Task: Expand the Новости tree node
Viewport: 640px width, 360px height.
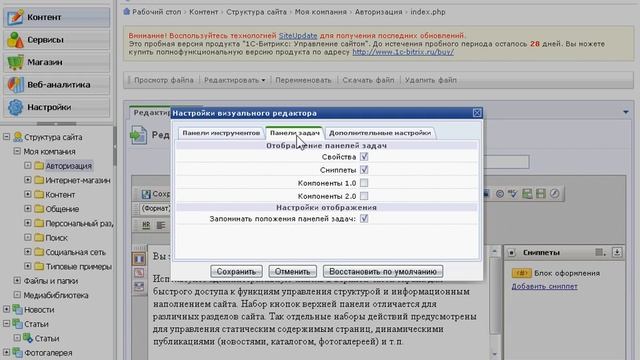Action: (7, 309)
